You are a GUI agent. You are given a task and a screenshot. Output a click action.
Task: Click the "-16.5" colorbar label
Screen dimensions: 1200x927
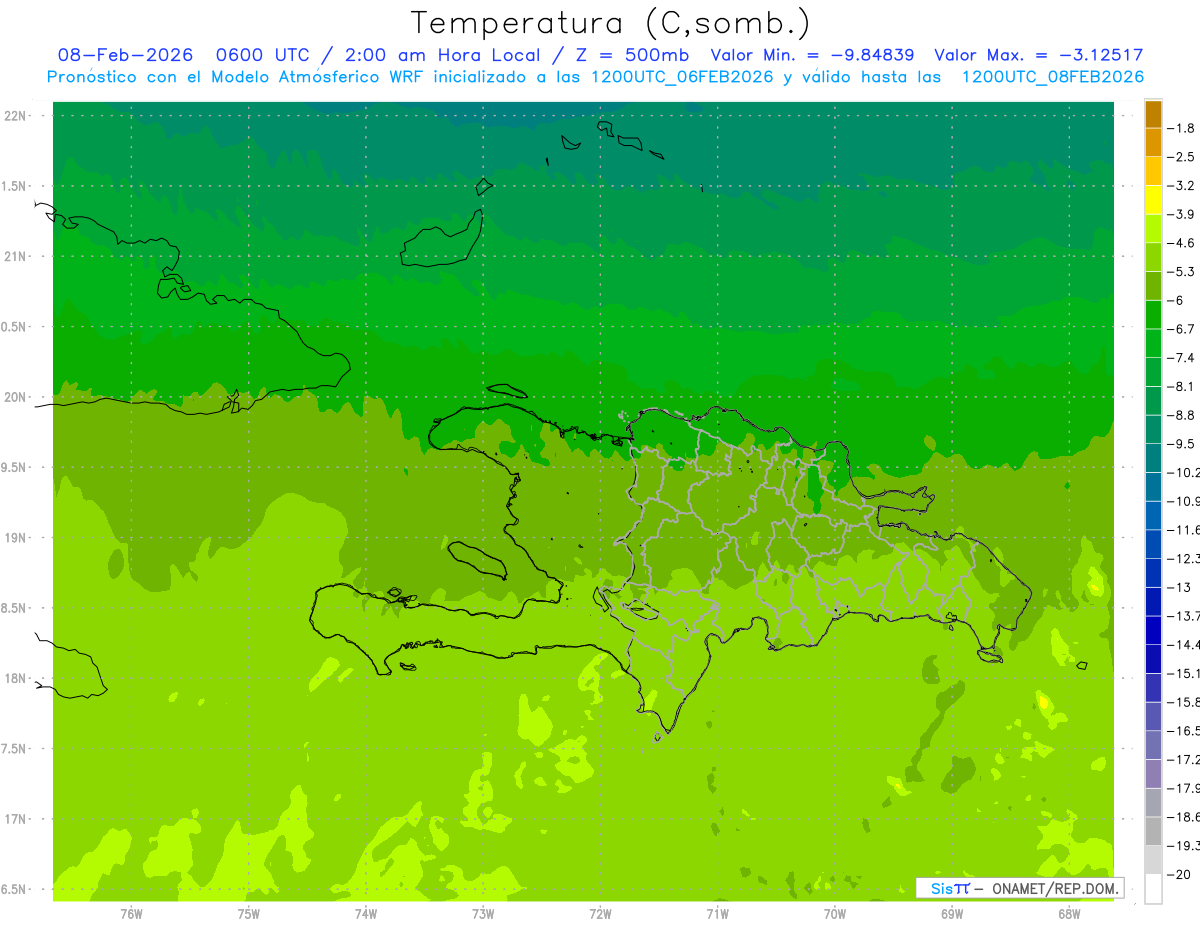[x=1183, y=731]
